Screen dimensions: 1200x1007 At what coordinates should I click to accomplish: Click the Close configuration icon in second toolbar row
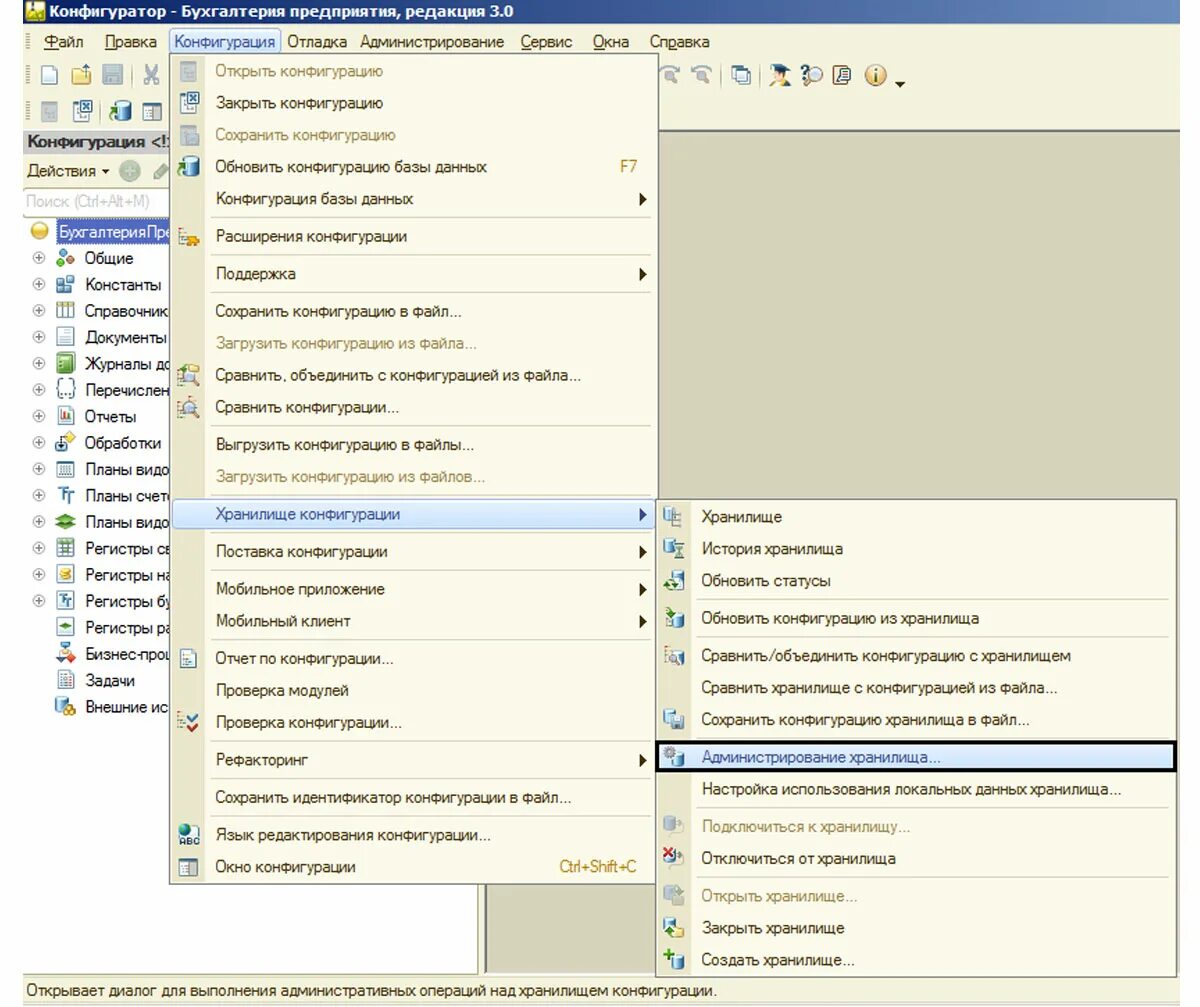[84, 111]
